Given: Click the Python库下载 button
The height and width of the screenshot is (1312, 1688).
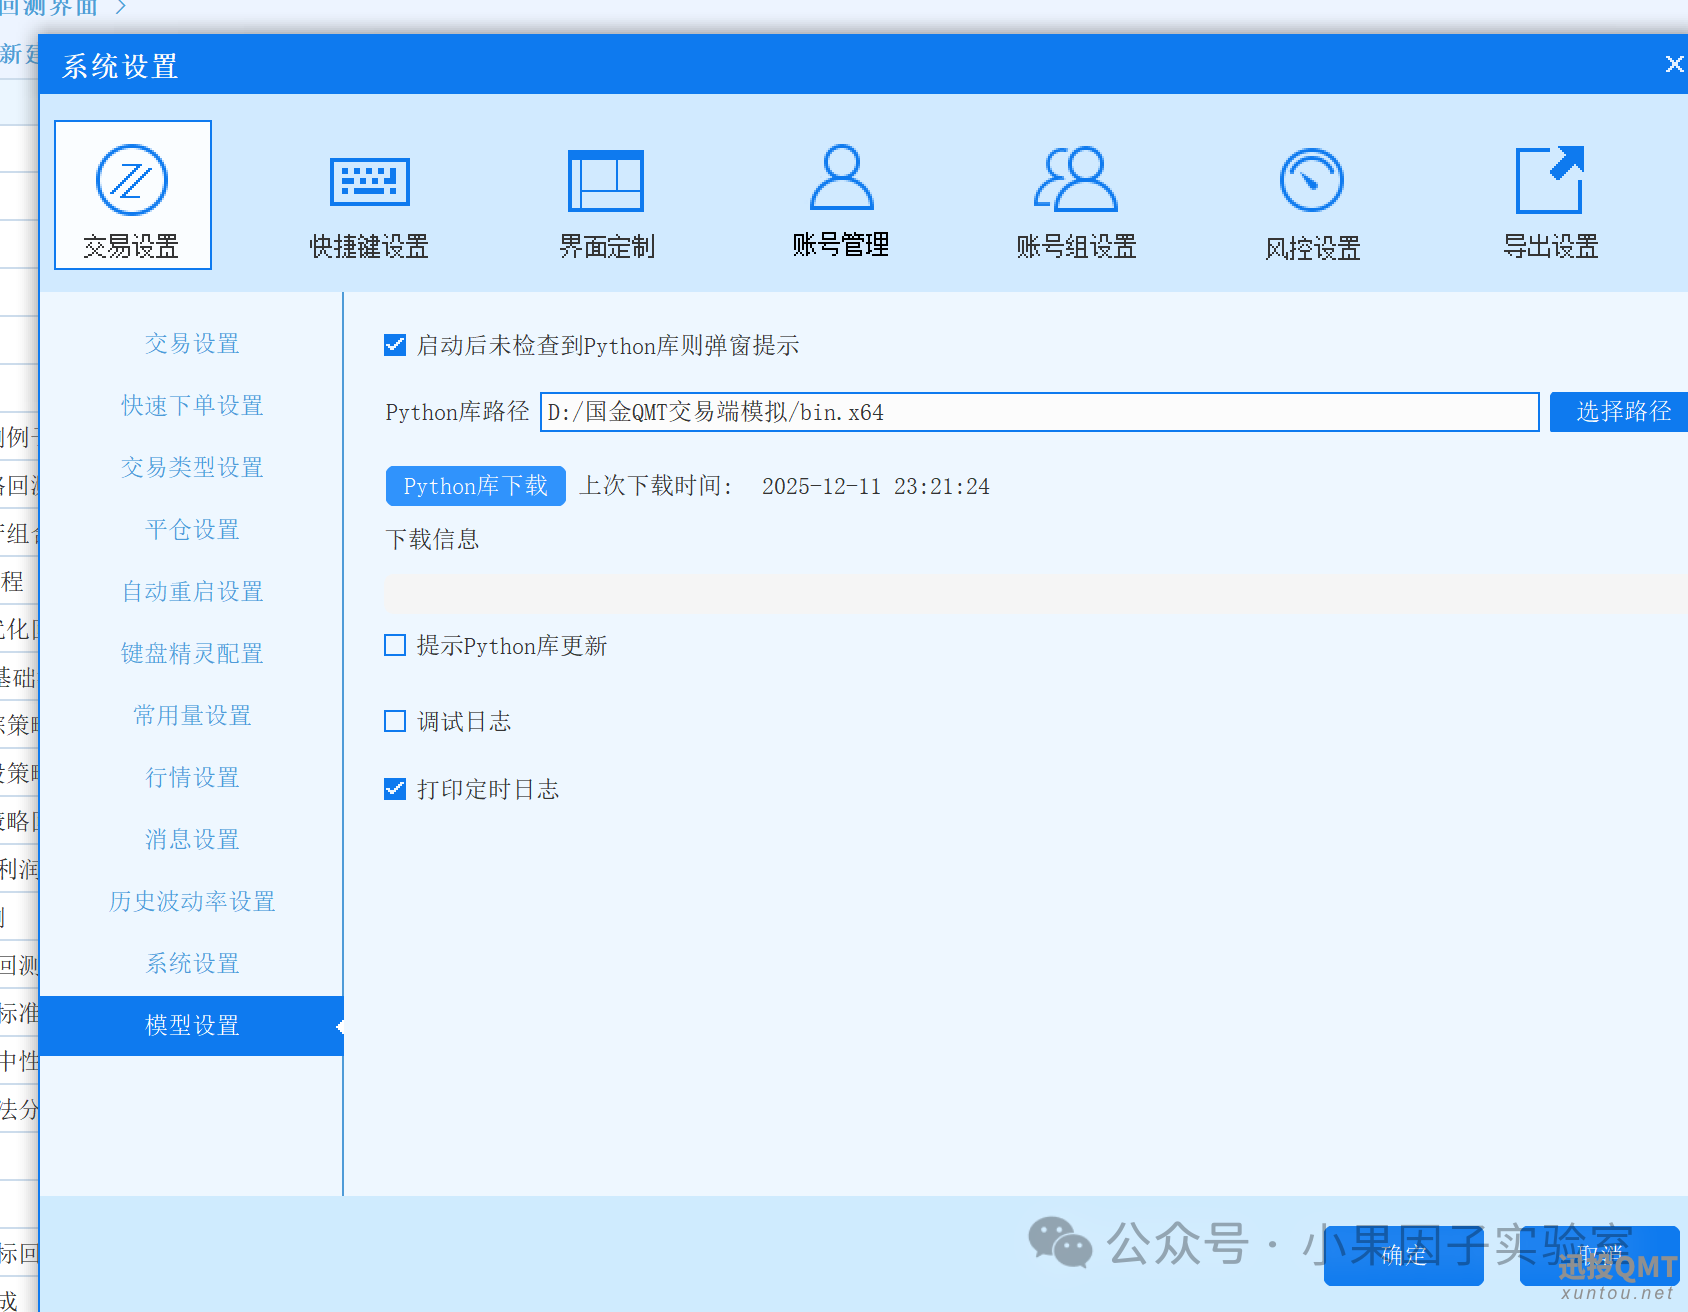Looking at the screenshot, I should [x=475, y=486].
